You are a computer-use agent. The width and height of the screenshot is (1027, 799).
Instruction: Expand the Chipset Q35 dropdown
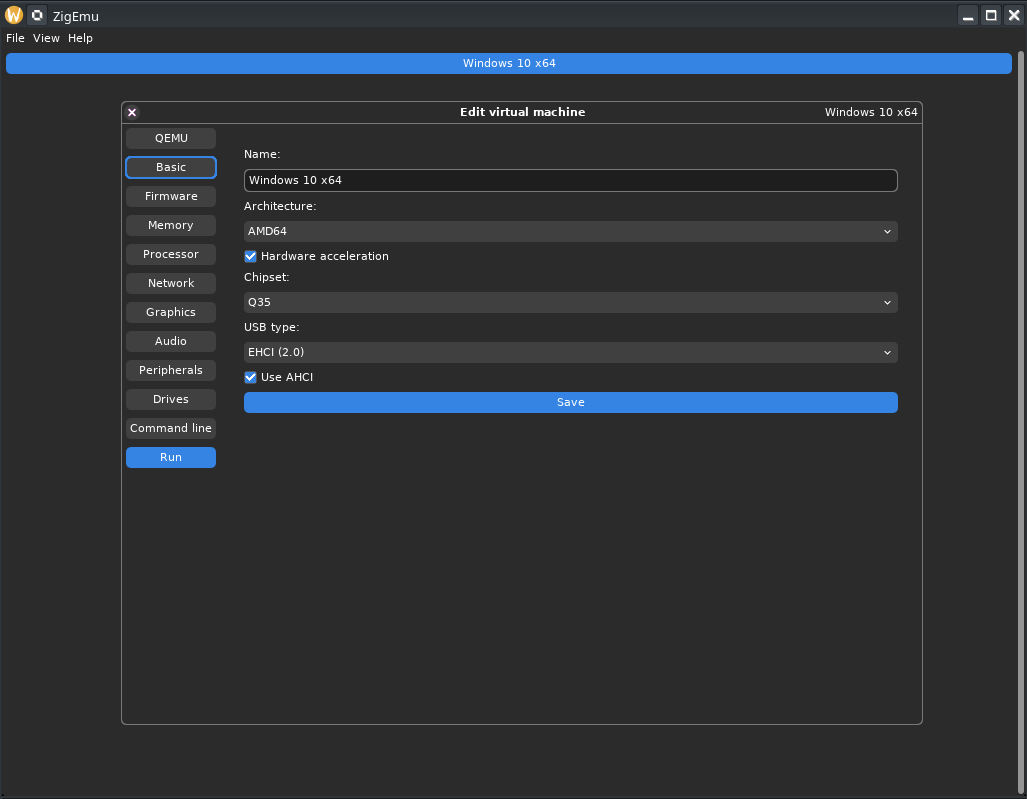click(x=570, y=303)
